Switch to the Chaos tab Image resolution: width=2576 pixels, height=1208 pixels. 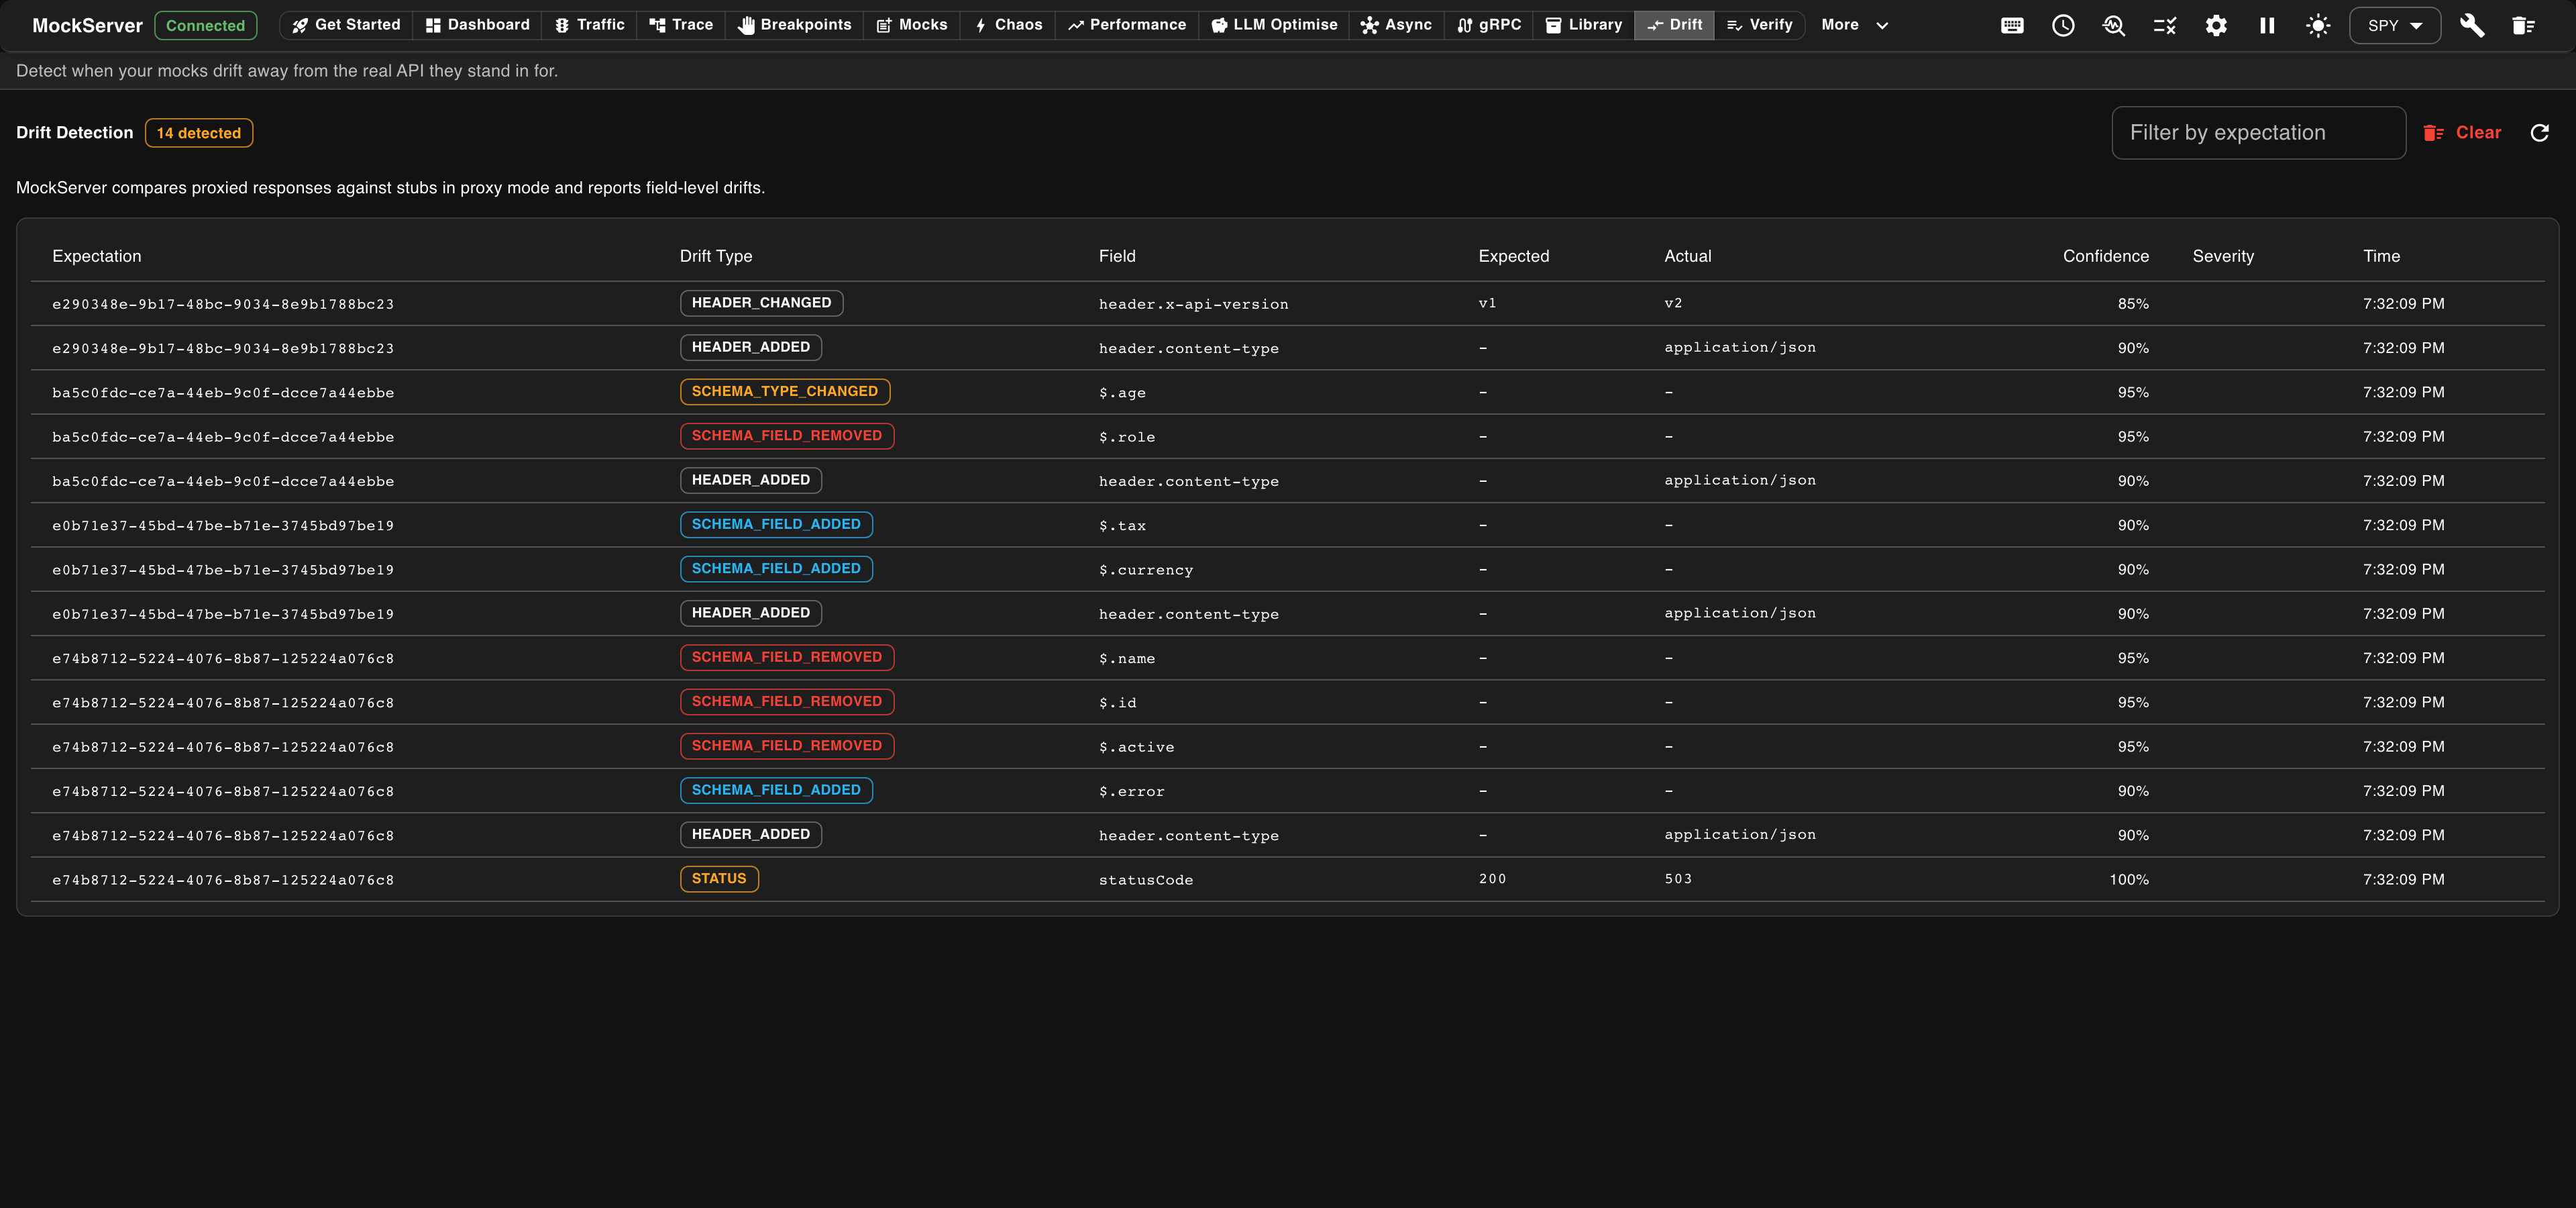coord(1008,25)
